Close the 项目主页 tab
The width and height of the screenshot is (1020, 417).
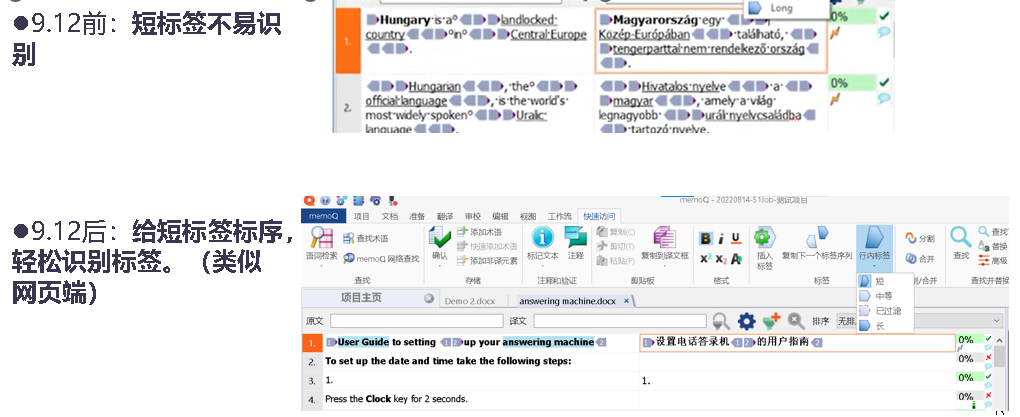pyautogui.click(x=429, y=298)
